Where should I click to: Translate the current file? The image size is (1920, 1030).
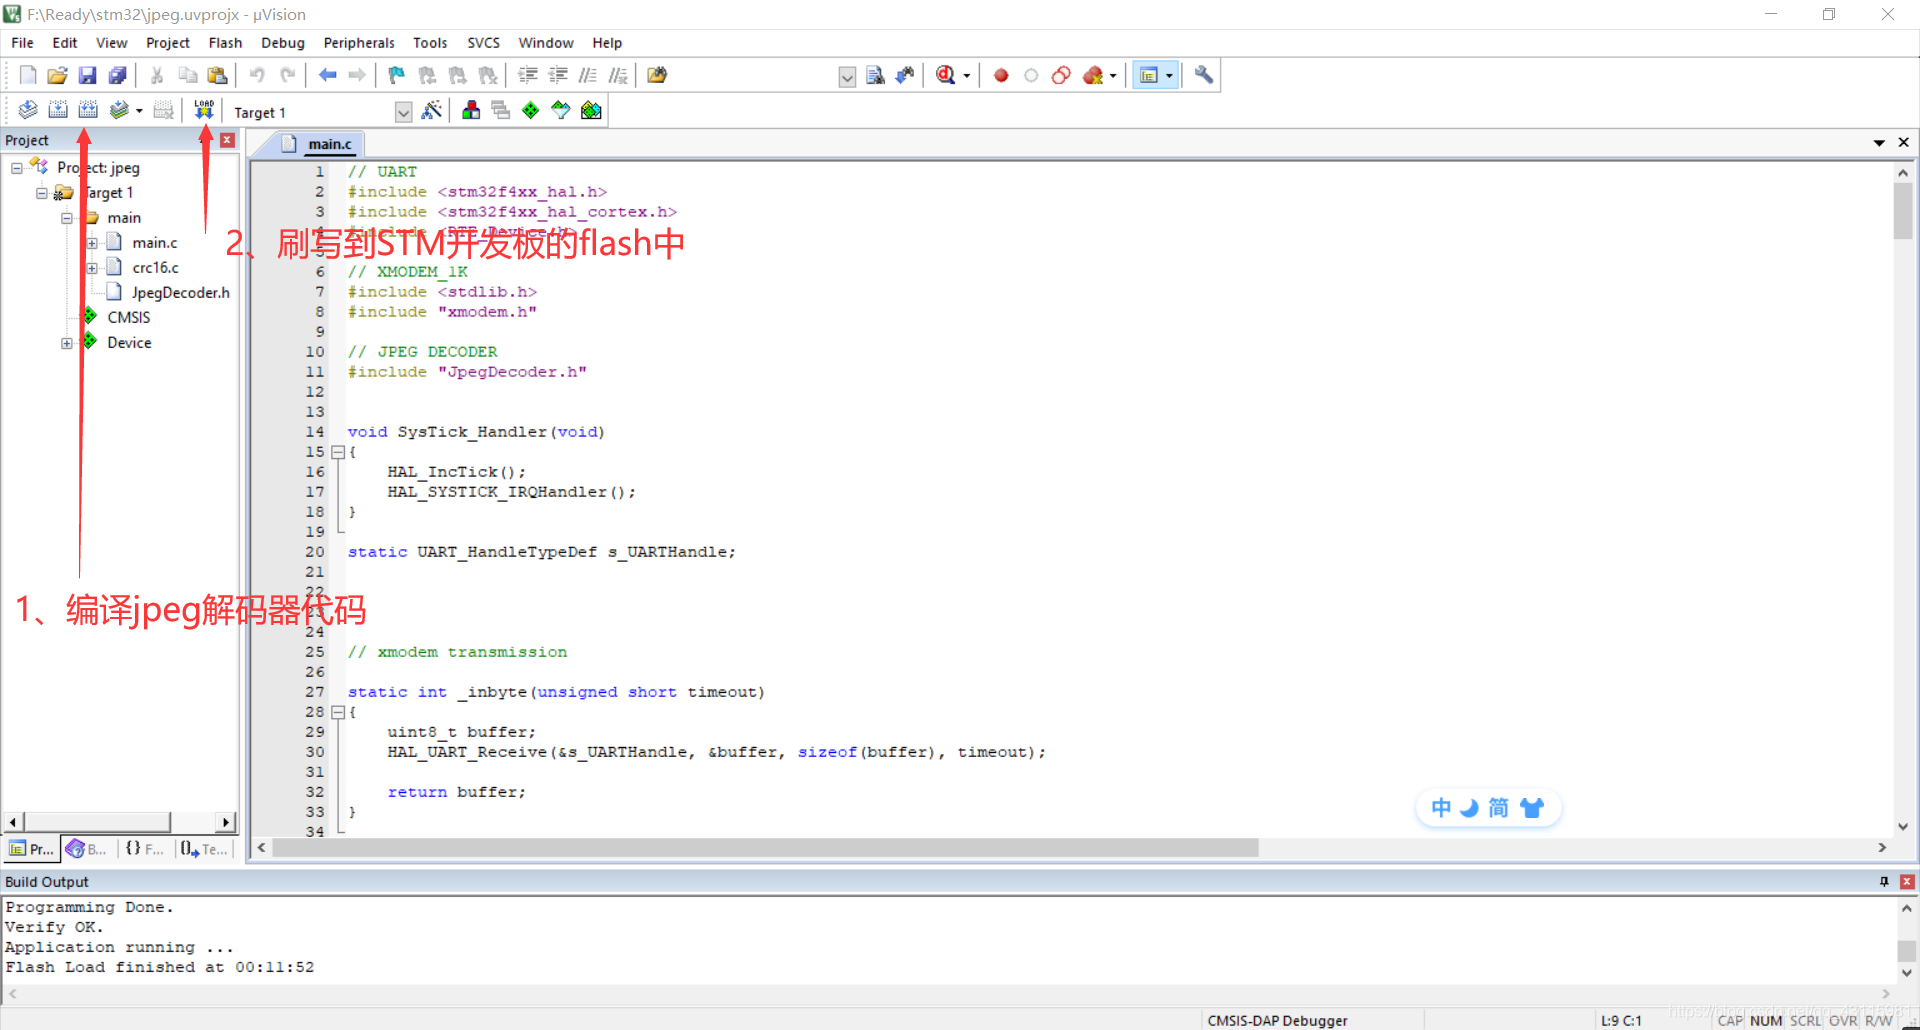28,110
